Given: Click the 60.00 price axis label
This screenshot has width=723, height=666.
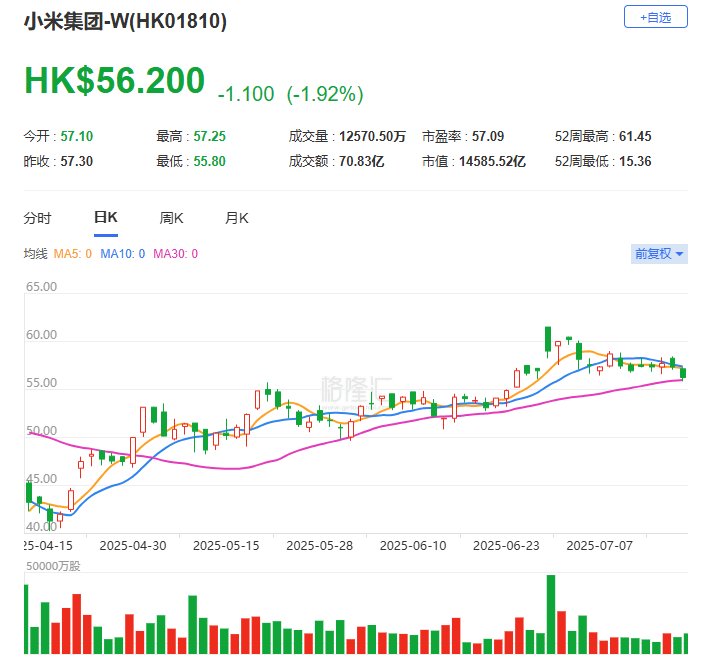Looking at the screenshot, I should click(x=41, y=334).
